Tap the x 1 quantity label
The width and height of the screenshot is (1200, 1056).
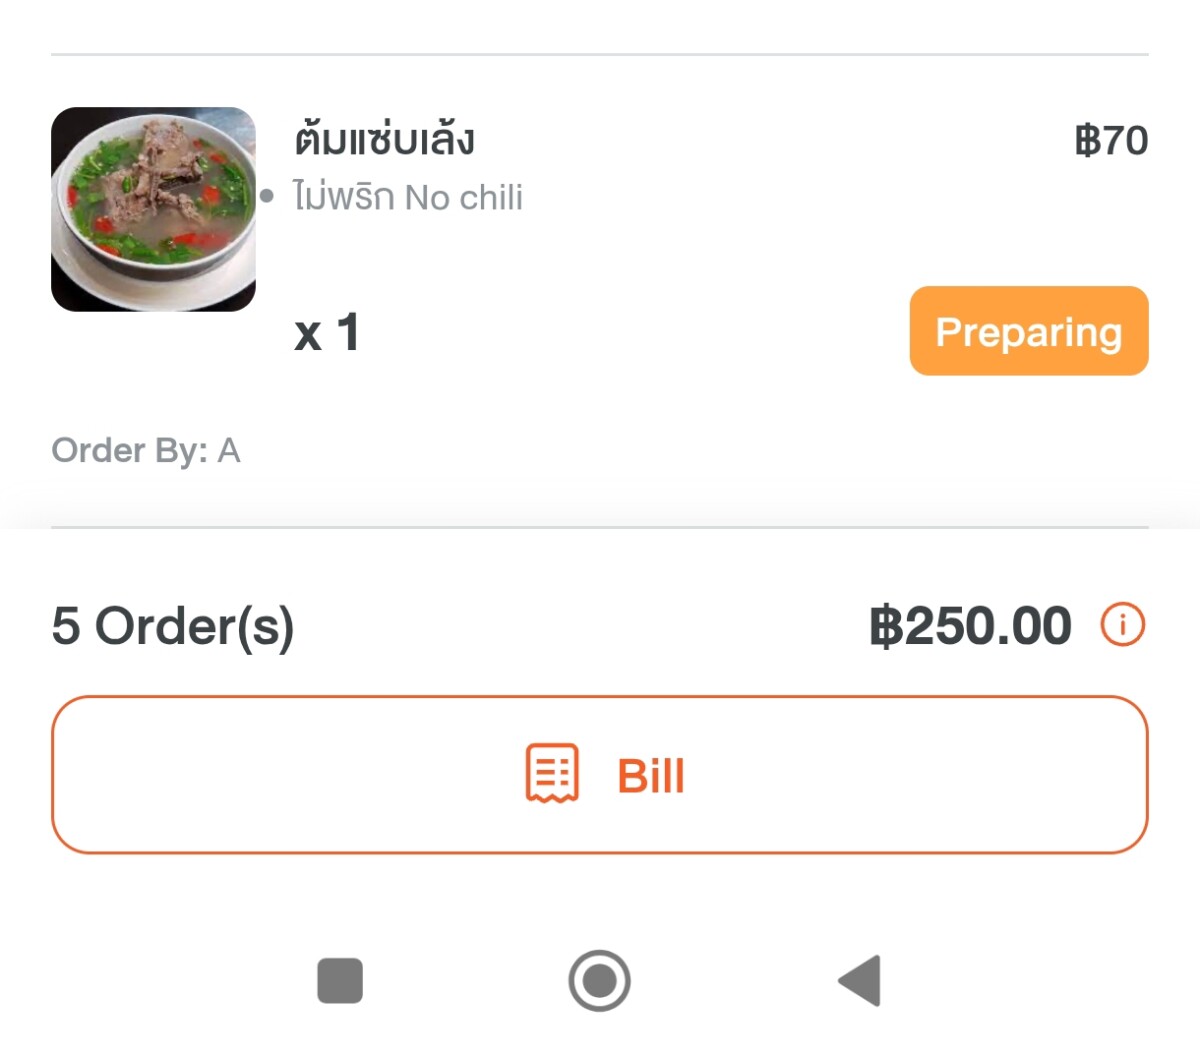coord(327,332)
